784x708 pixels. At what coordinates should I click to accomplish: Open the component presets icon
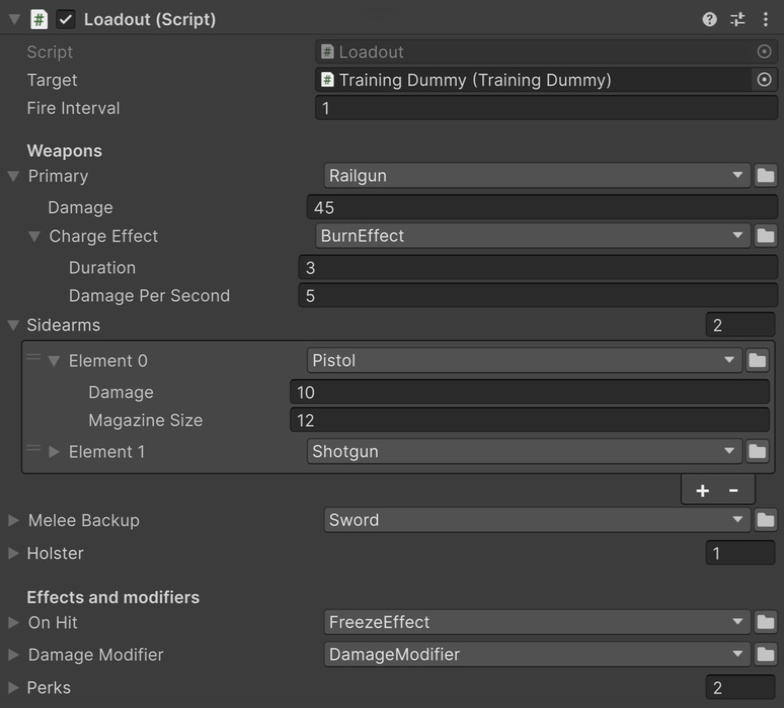(738, 20)
